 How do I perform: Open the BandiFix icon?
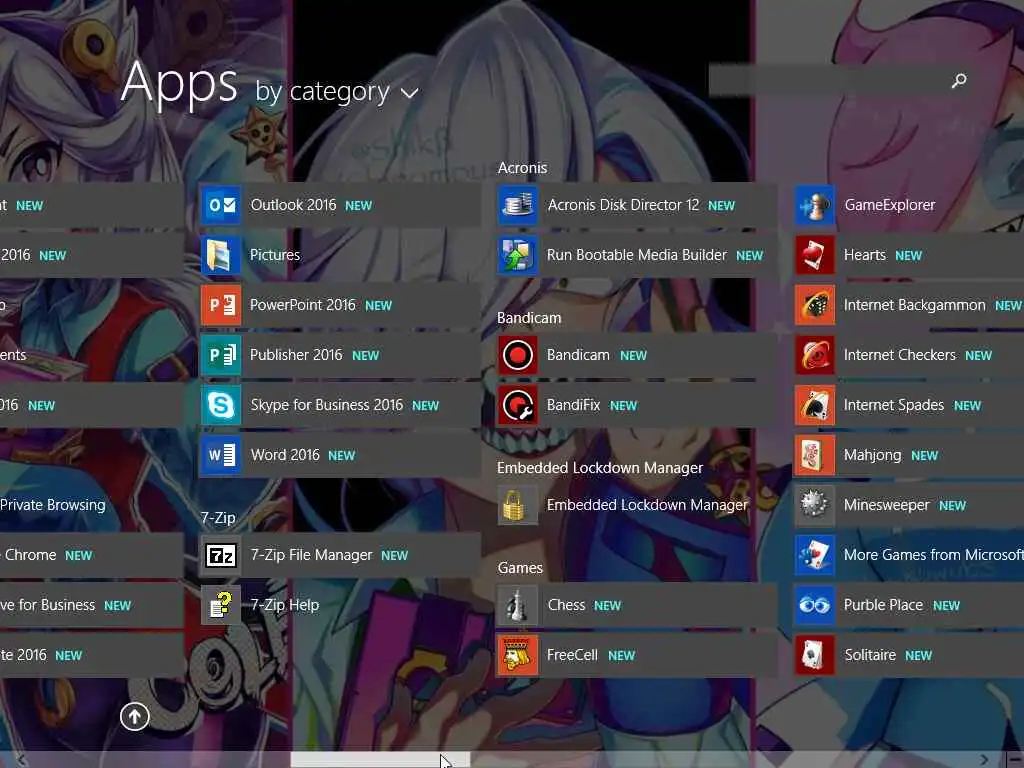click(x=518, y=405)
